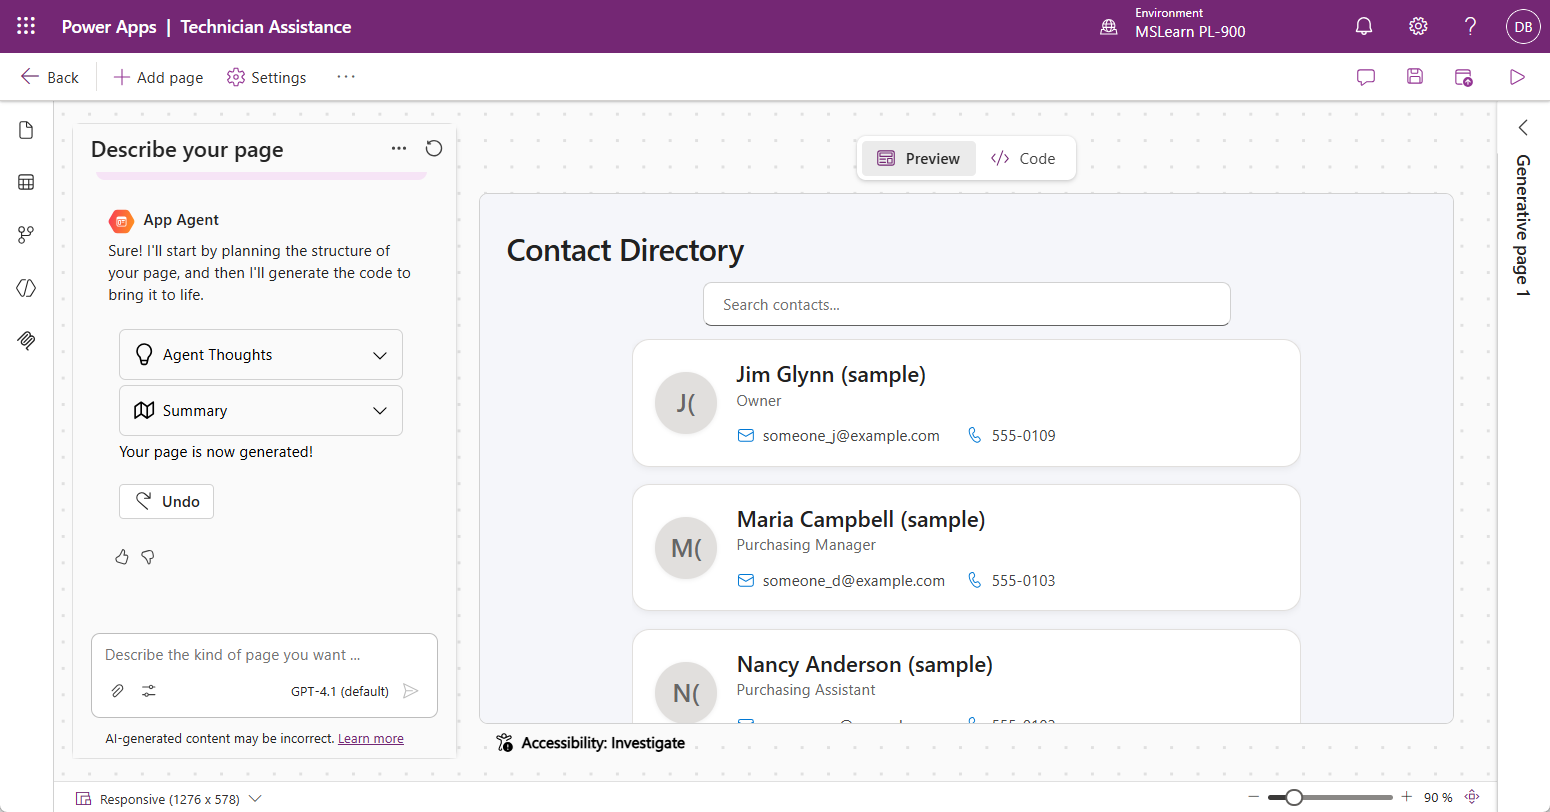Open the DB account avatar
Viewport: 1550px width, 812px height.
tap(1523, 27)
